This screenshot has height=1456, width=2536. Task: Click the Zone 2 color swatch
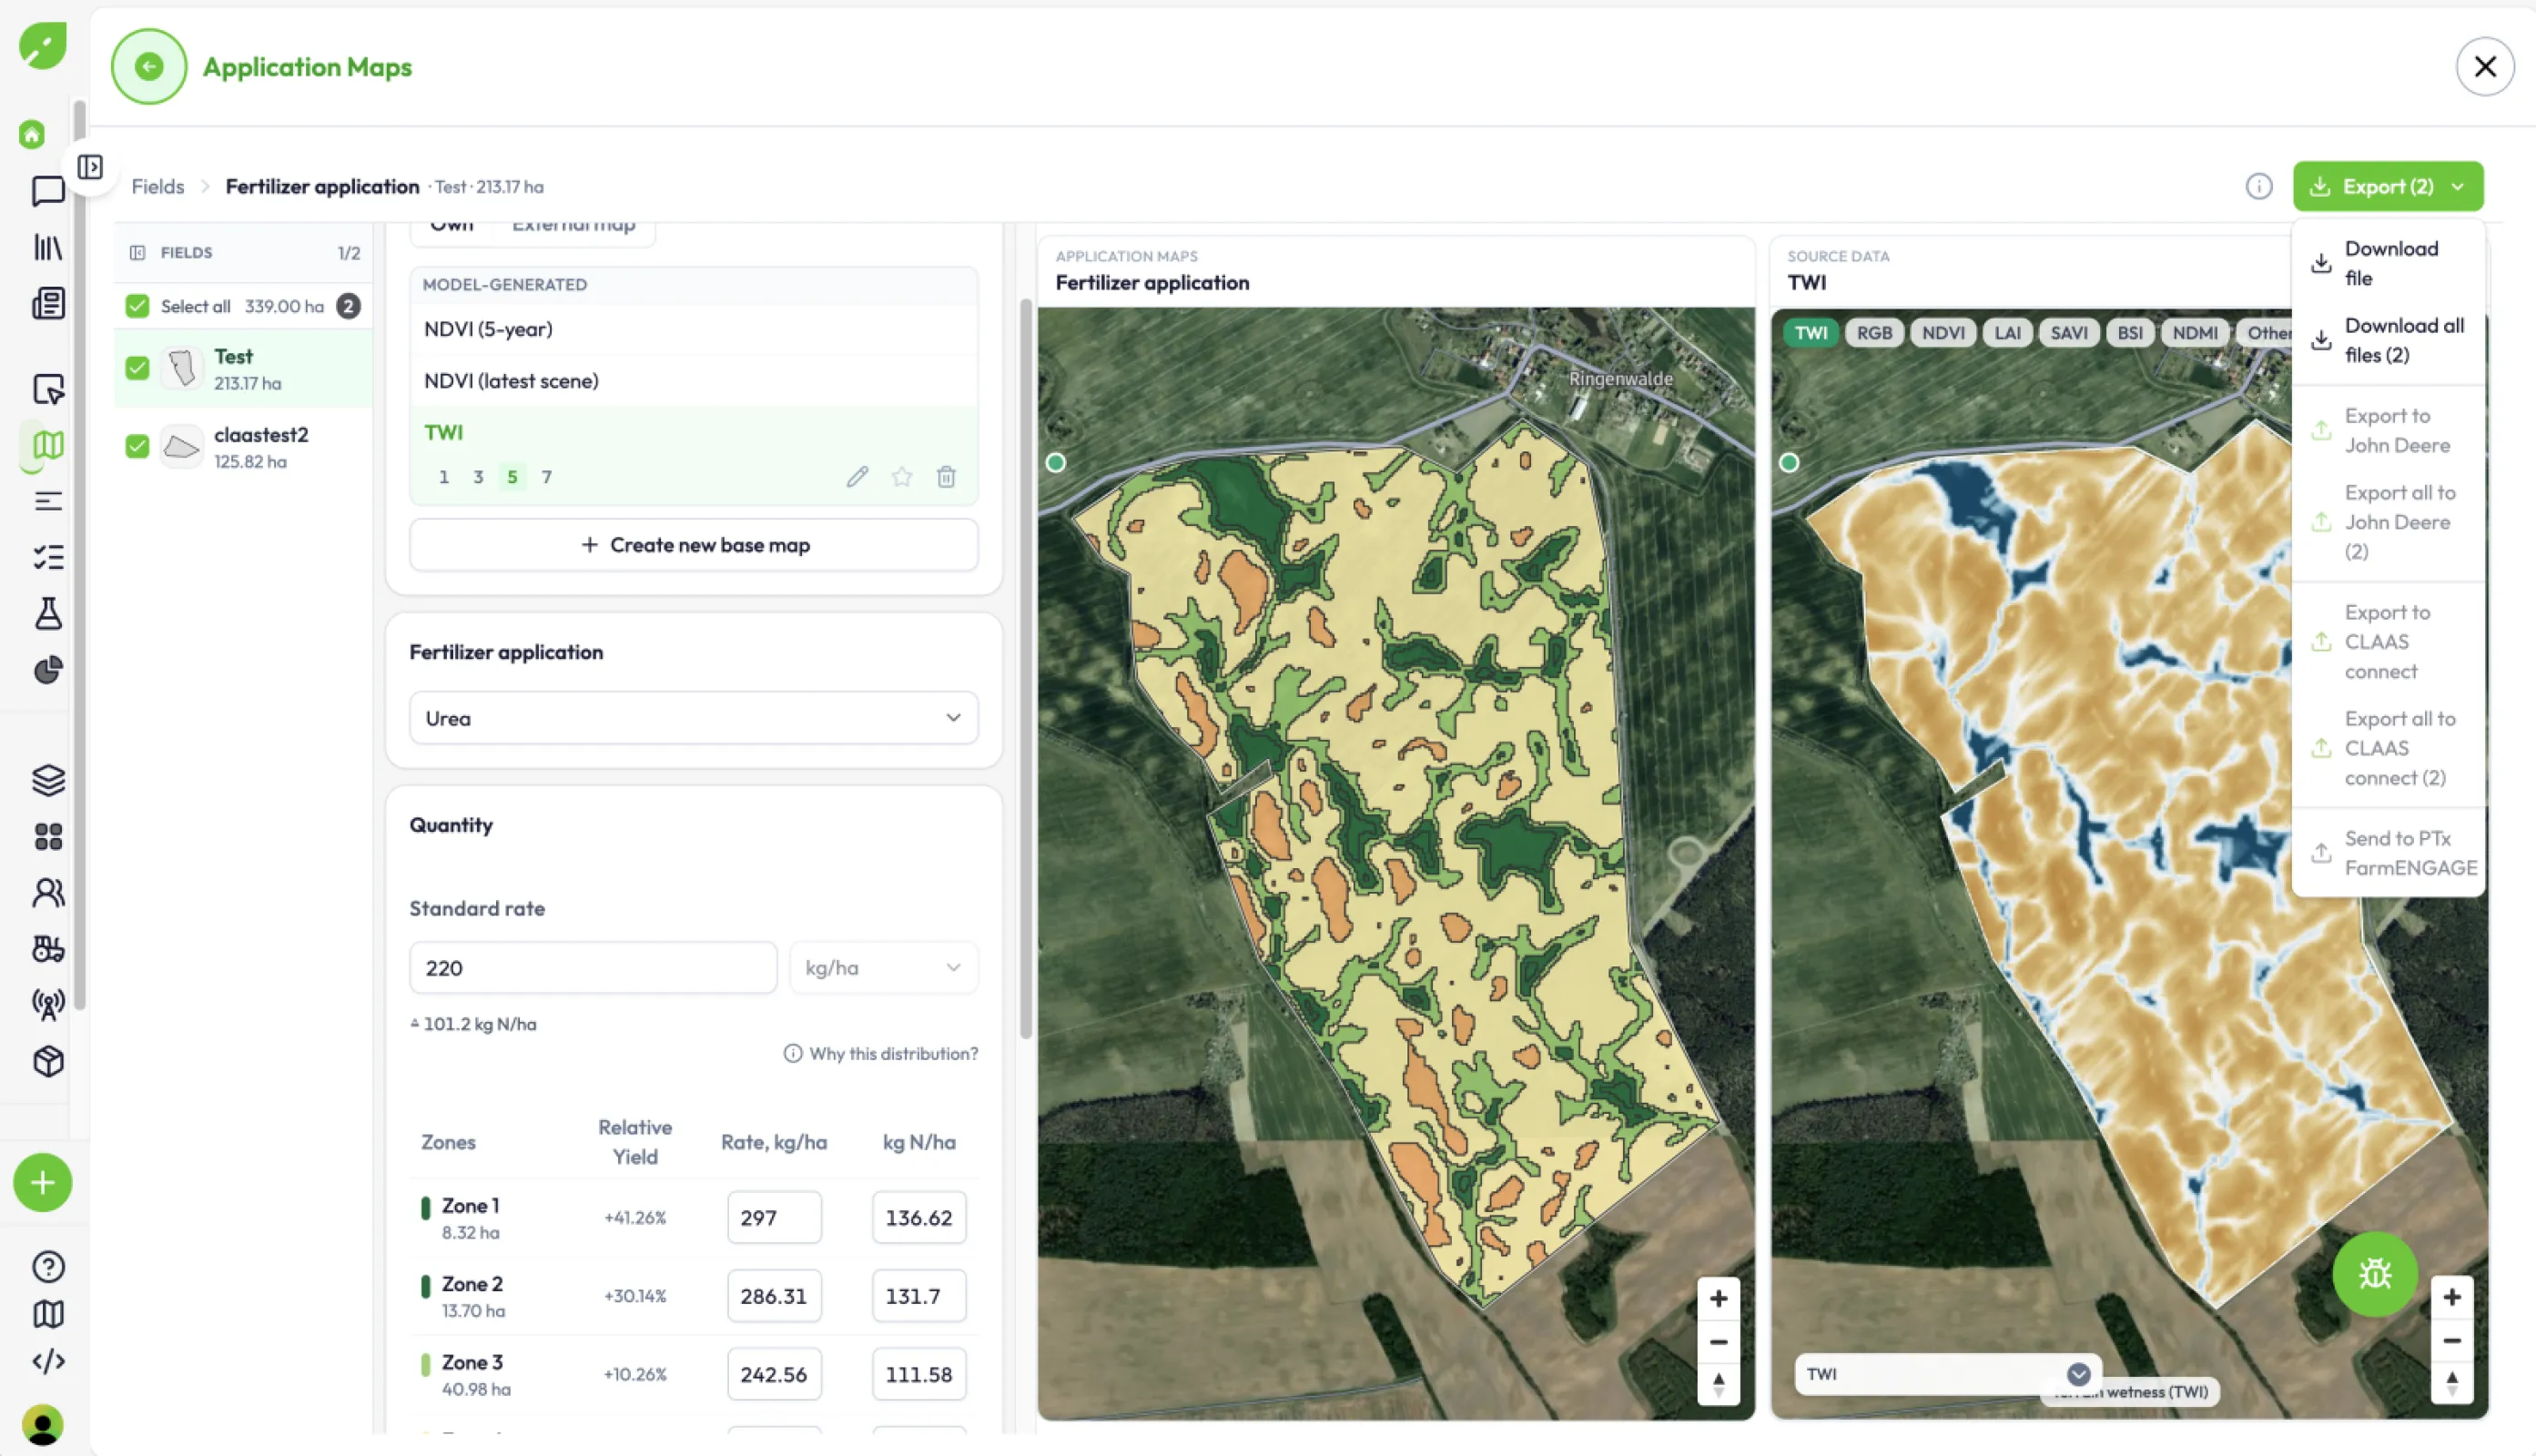click(425, 1286)
